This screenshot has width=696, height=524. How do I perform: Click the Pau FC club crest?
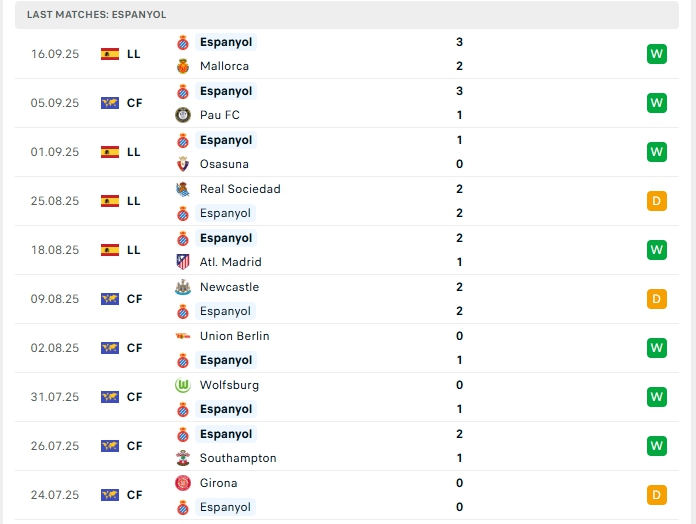183,115
